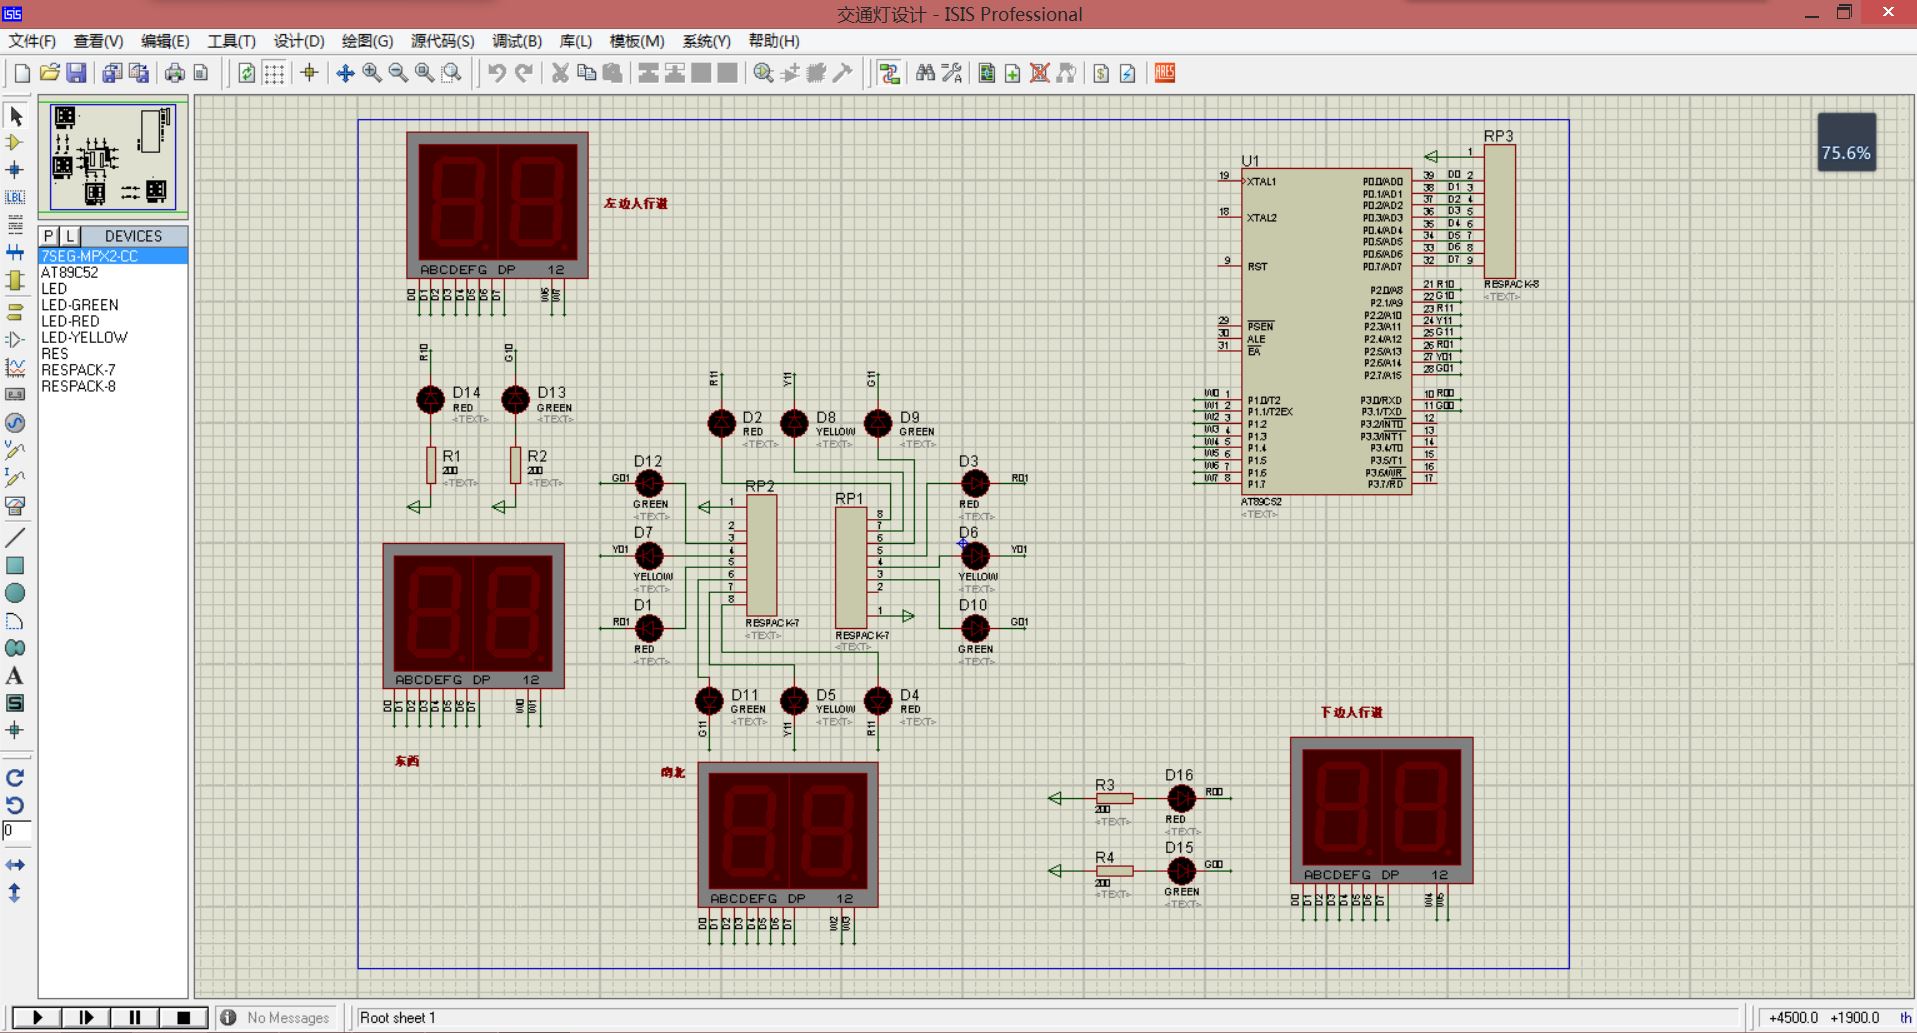Click the Pan/center view arrows icon
Image resolution: width=1917 pixels, height=1033 pixels.
tap(345, 73)
